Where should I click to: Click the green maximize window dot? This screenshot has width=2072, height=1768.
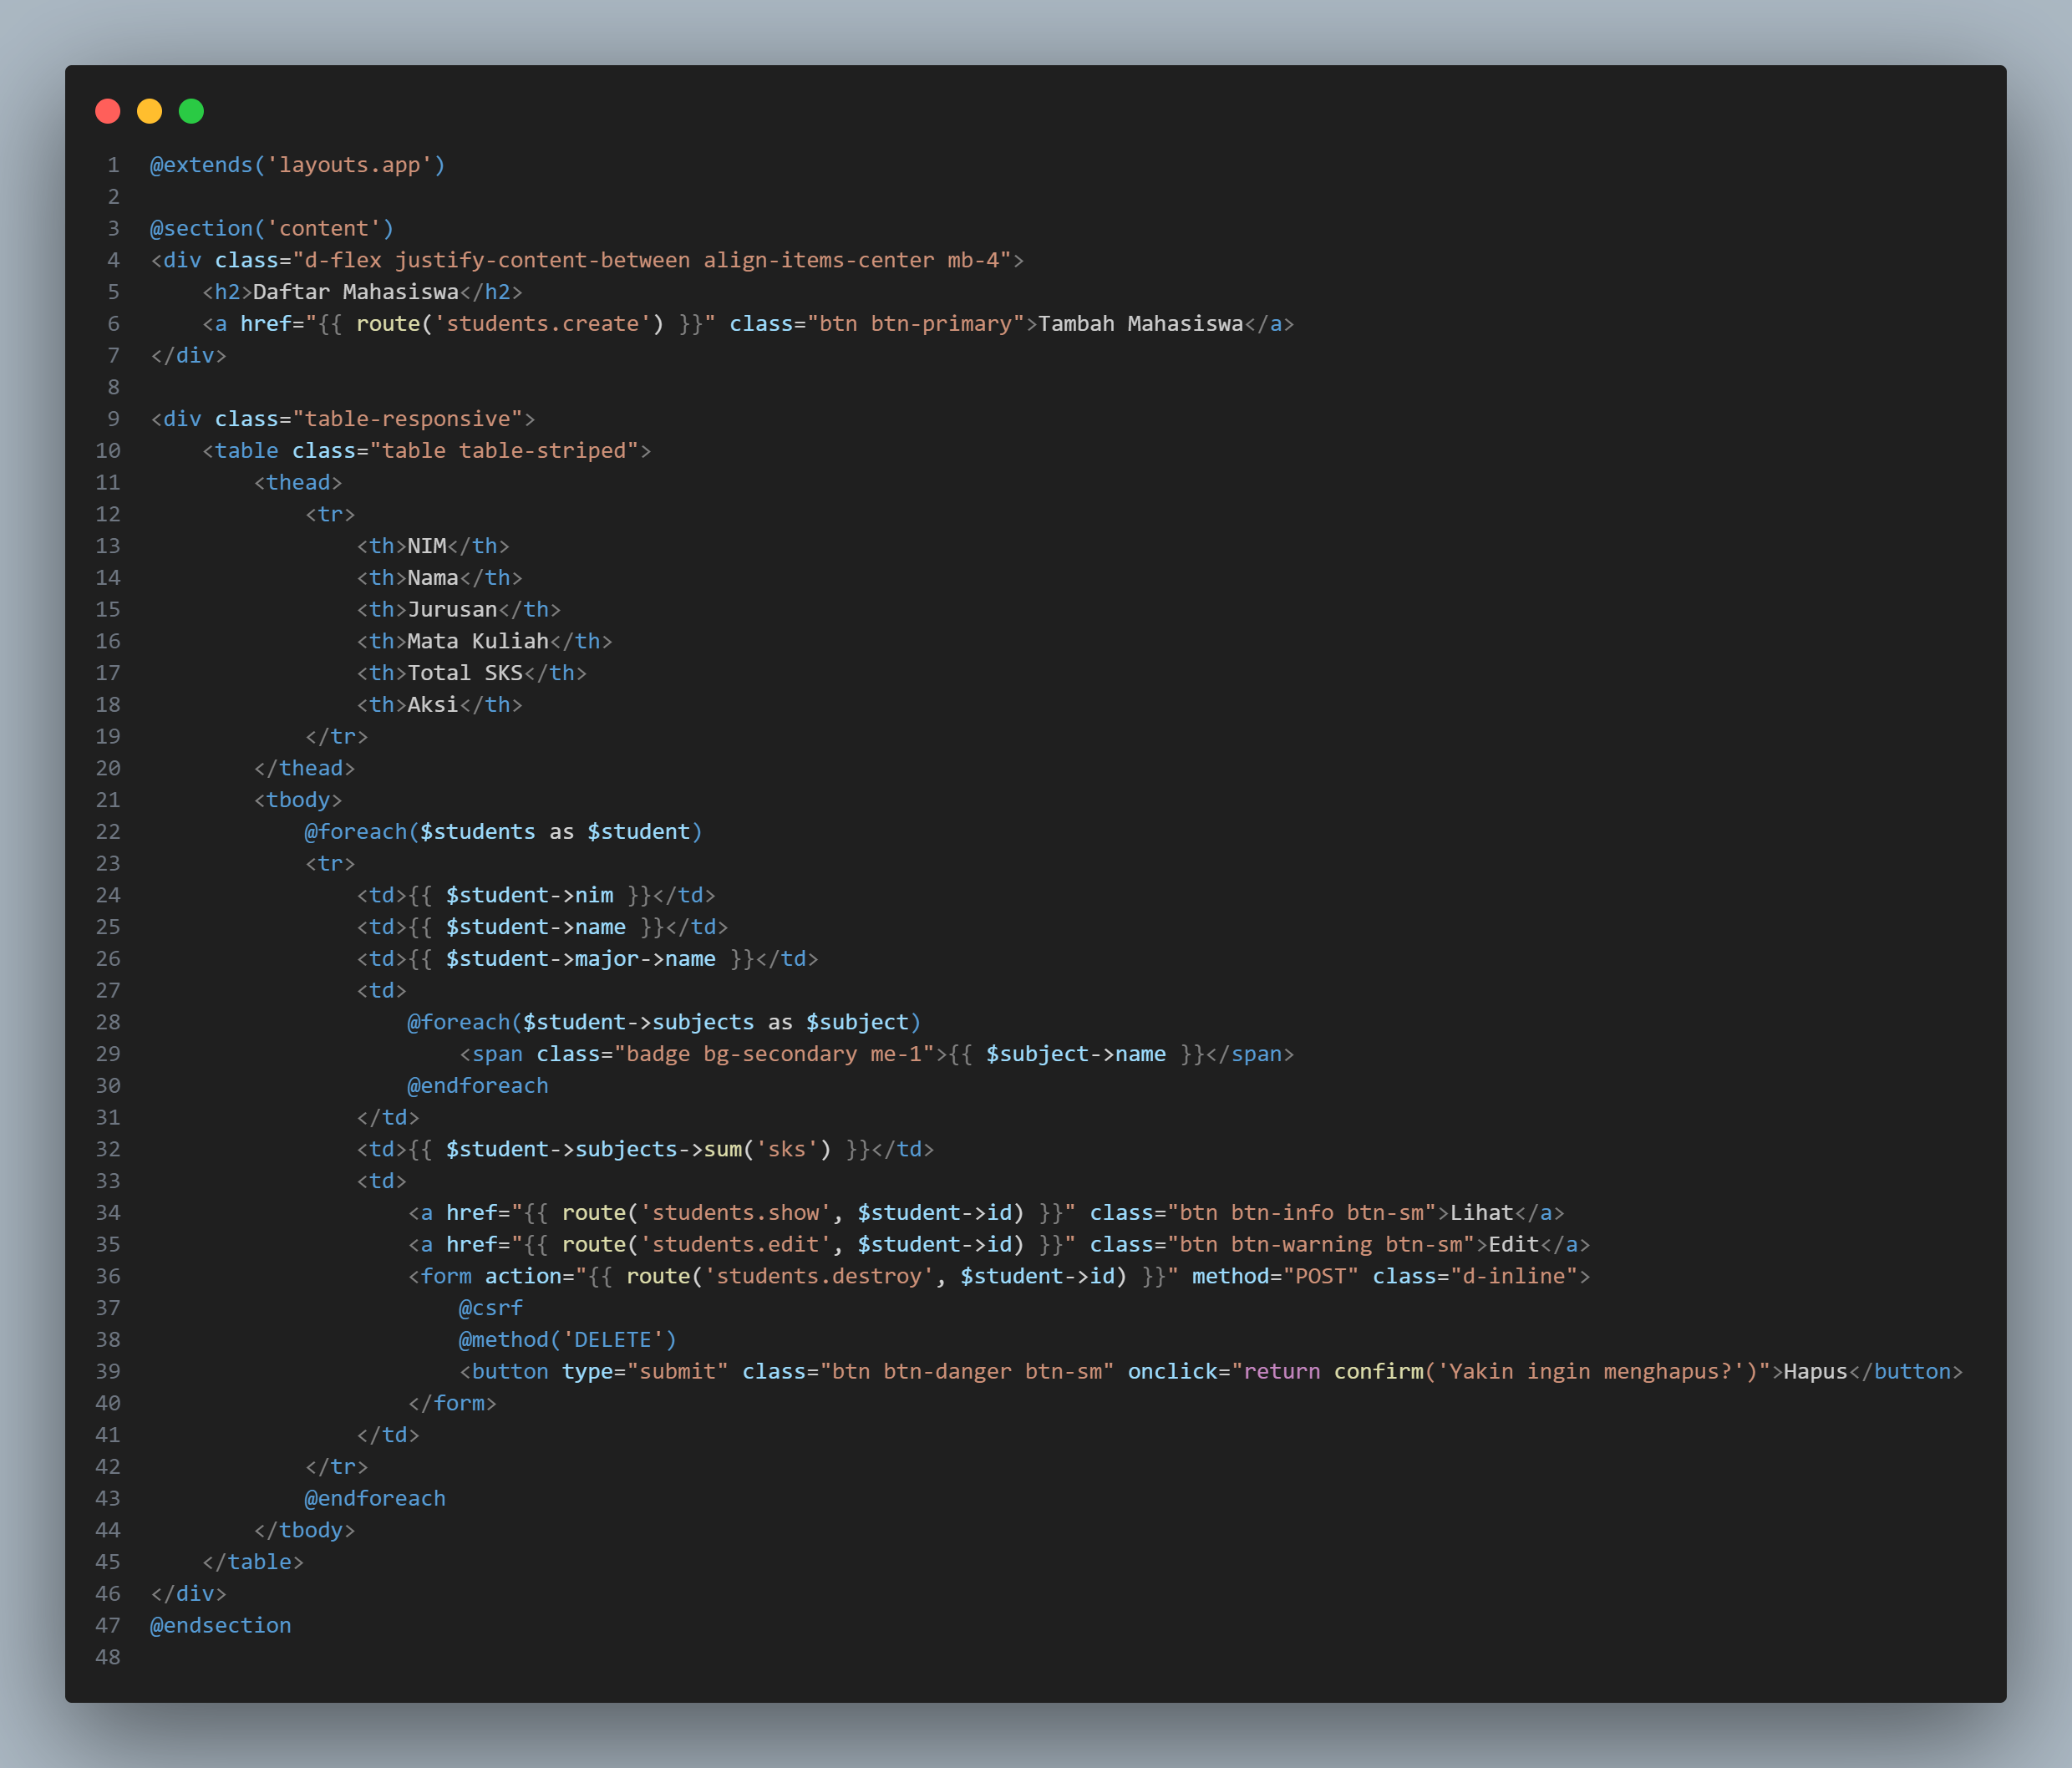tap(191, 111)
